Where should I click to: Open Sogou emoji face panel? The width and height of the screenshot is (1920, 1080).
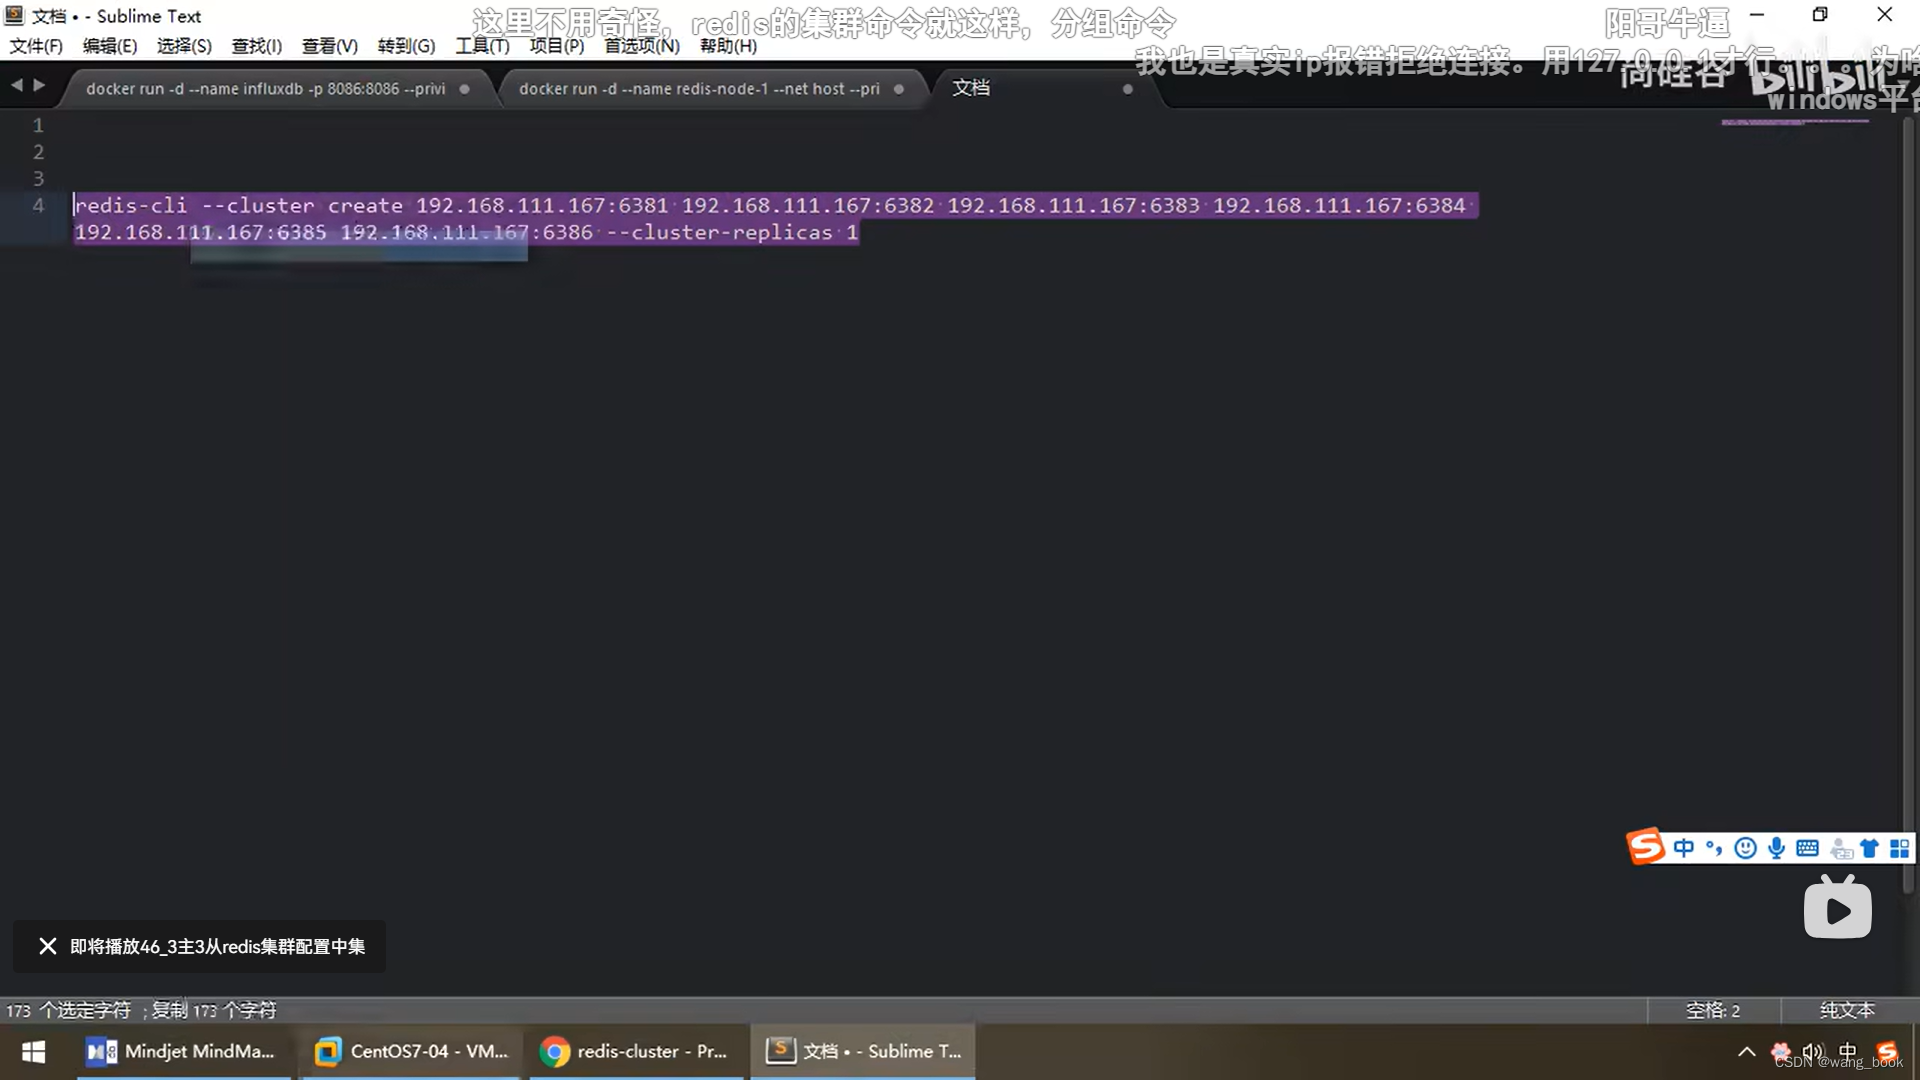point(1745,849)
